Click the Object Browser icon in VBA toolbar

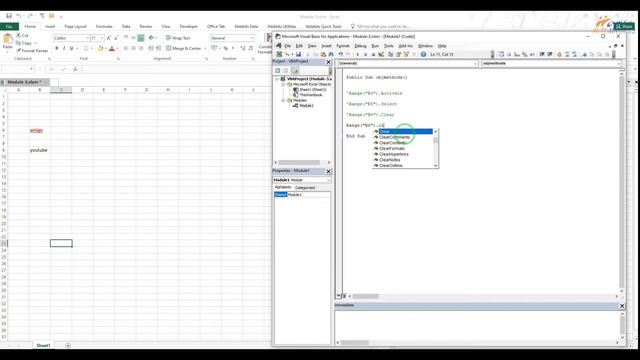[x=406, y=54]
